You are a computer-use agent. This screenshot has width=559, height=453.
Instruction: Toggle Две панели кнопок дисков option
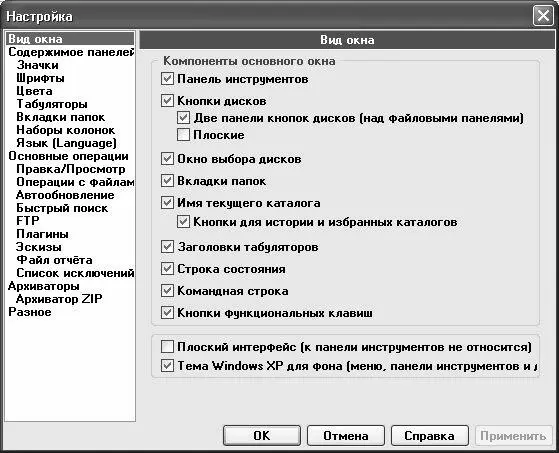[183, 118]
